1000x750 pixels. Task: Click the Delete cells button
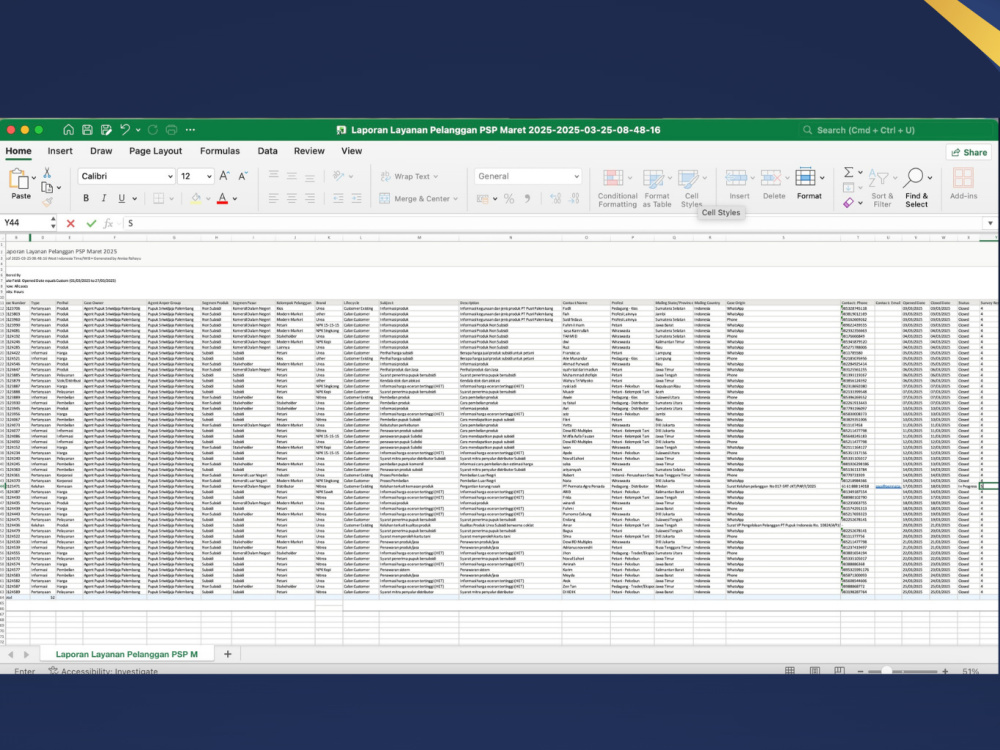point(774,185)
